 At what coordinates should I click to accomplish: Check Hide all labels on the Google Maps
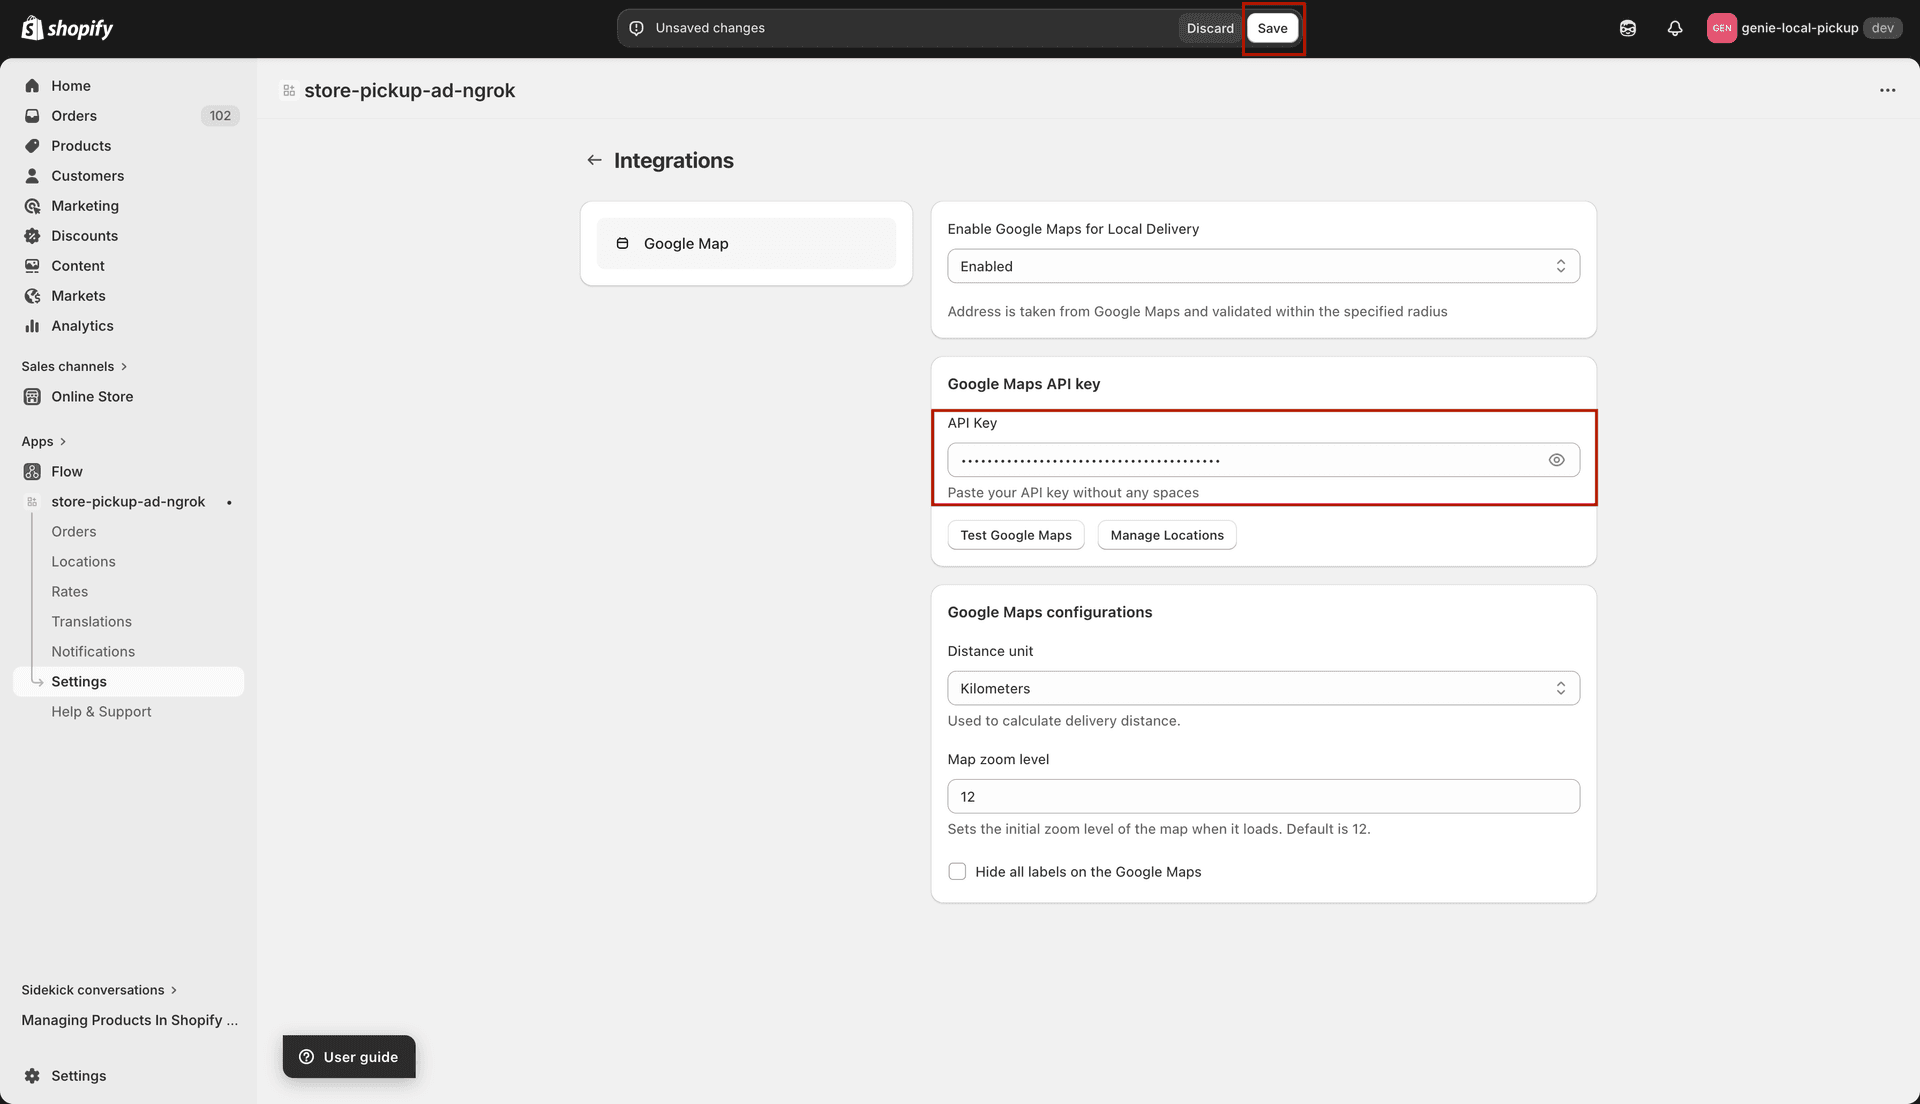(x=957, y=871)
